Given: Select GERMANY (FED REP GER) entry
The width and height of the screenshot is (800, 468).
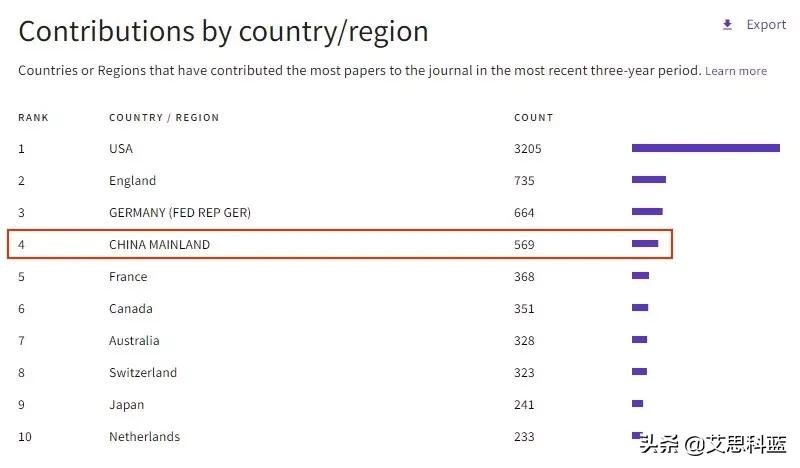Looking at the screenshot, I should [x=180, y=213].
